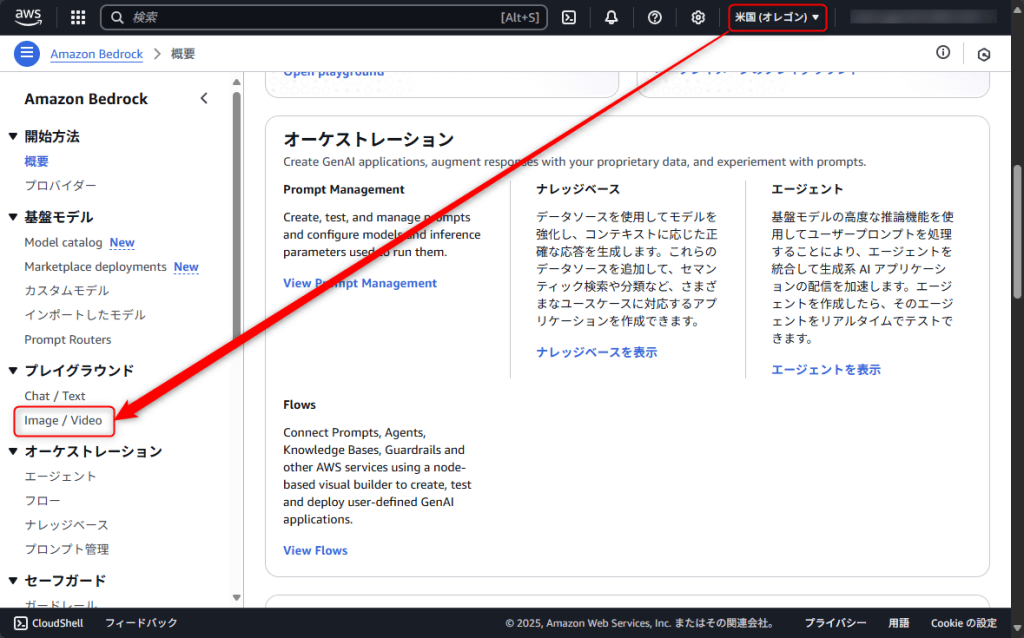Open the 用語 footer link
This screenshot has width=1024, height=638.
899,623
